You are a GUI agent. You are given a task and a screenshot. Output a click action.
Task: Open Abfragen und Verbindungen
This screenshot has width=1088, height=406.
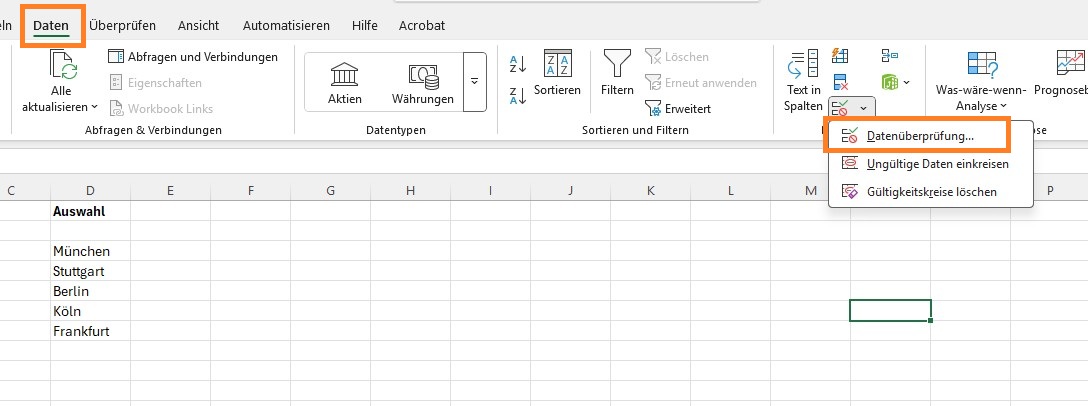point(193,57)
